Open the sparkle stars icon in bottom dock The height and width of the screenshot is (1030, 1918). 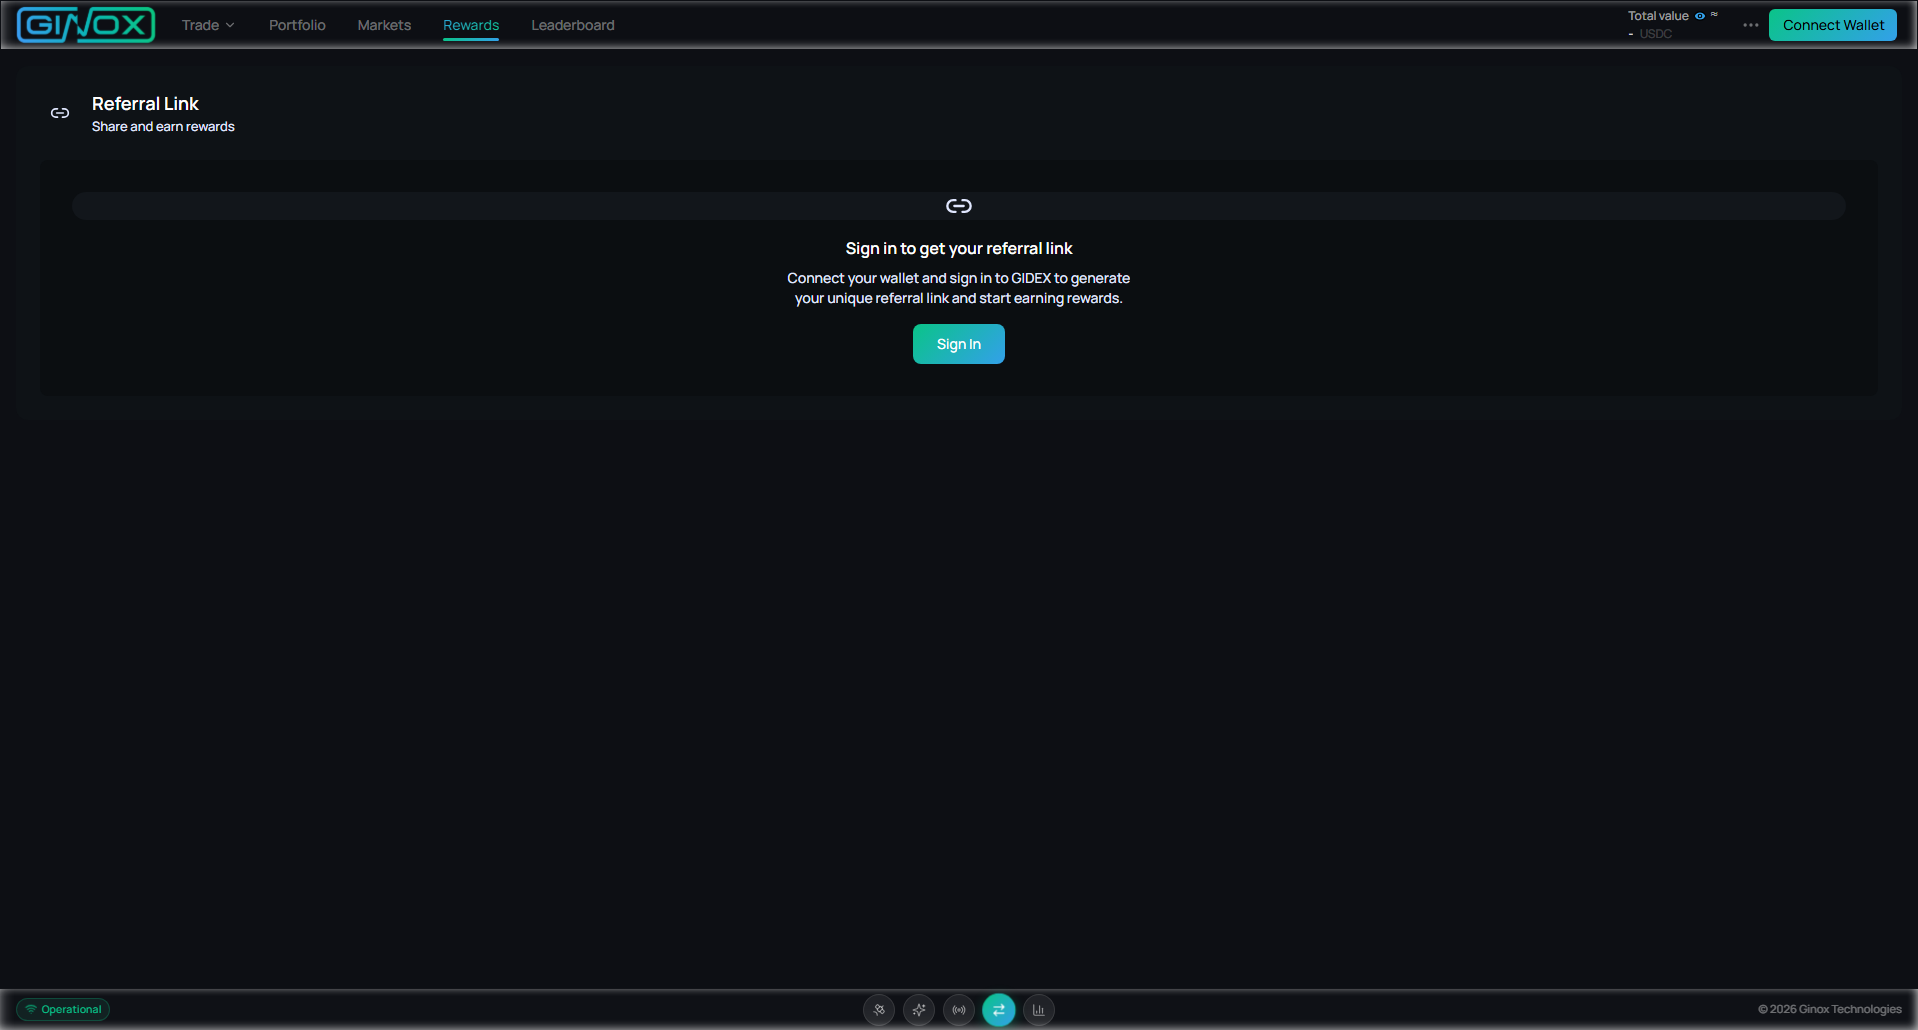pyautogui.click(x=919, y=1010)
